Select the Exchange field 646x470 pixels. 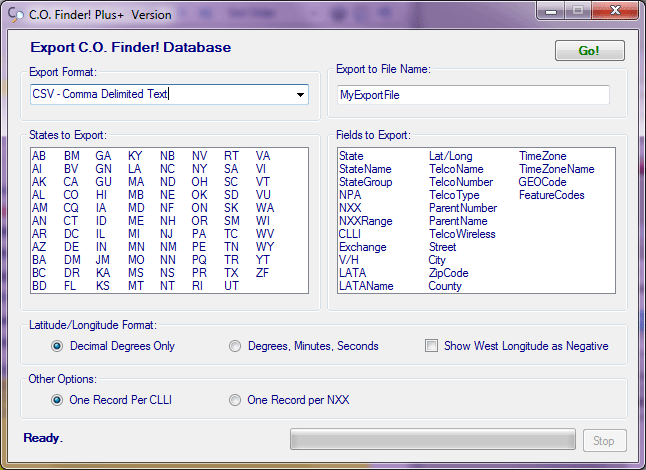pos(363,247)
